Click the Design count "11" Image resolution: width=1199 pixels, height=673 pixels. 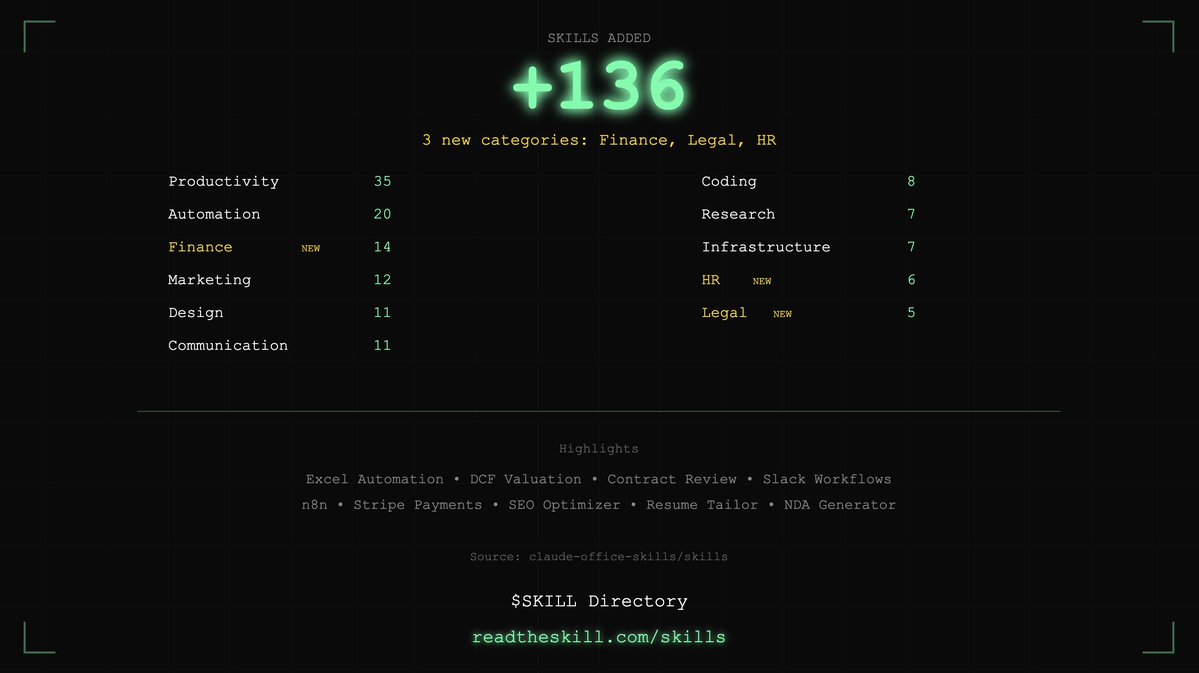(382, 313)
